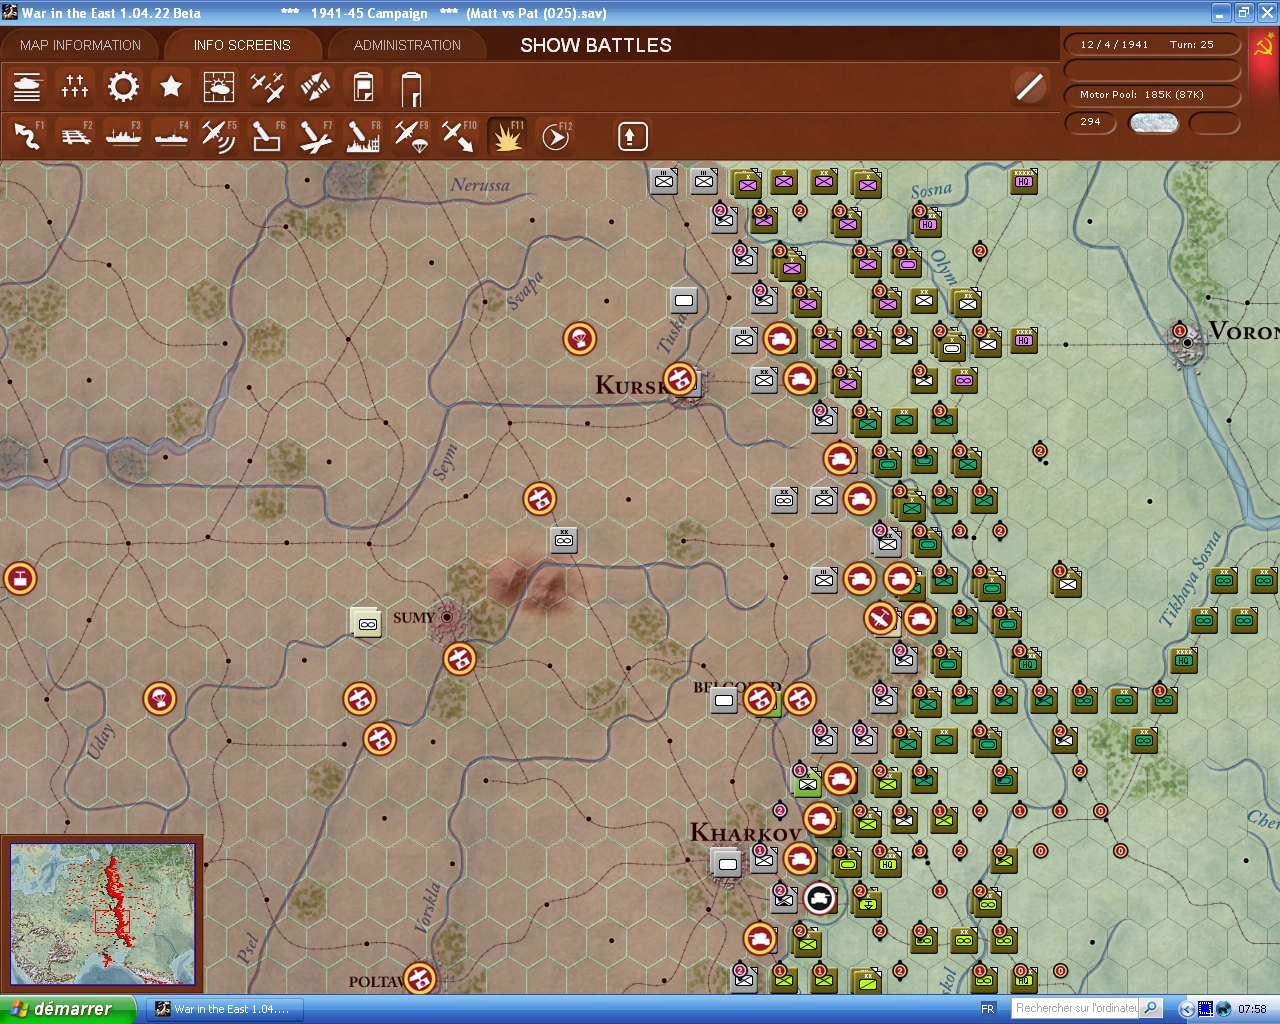
Task: Click the opposing-arrows info screen icon
Action: [315, 88]
